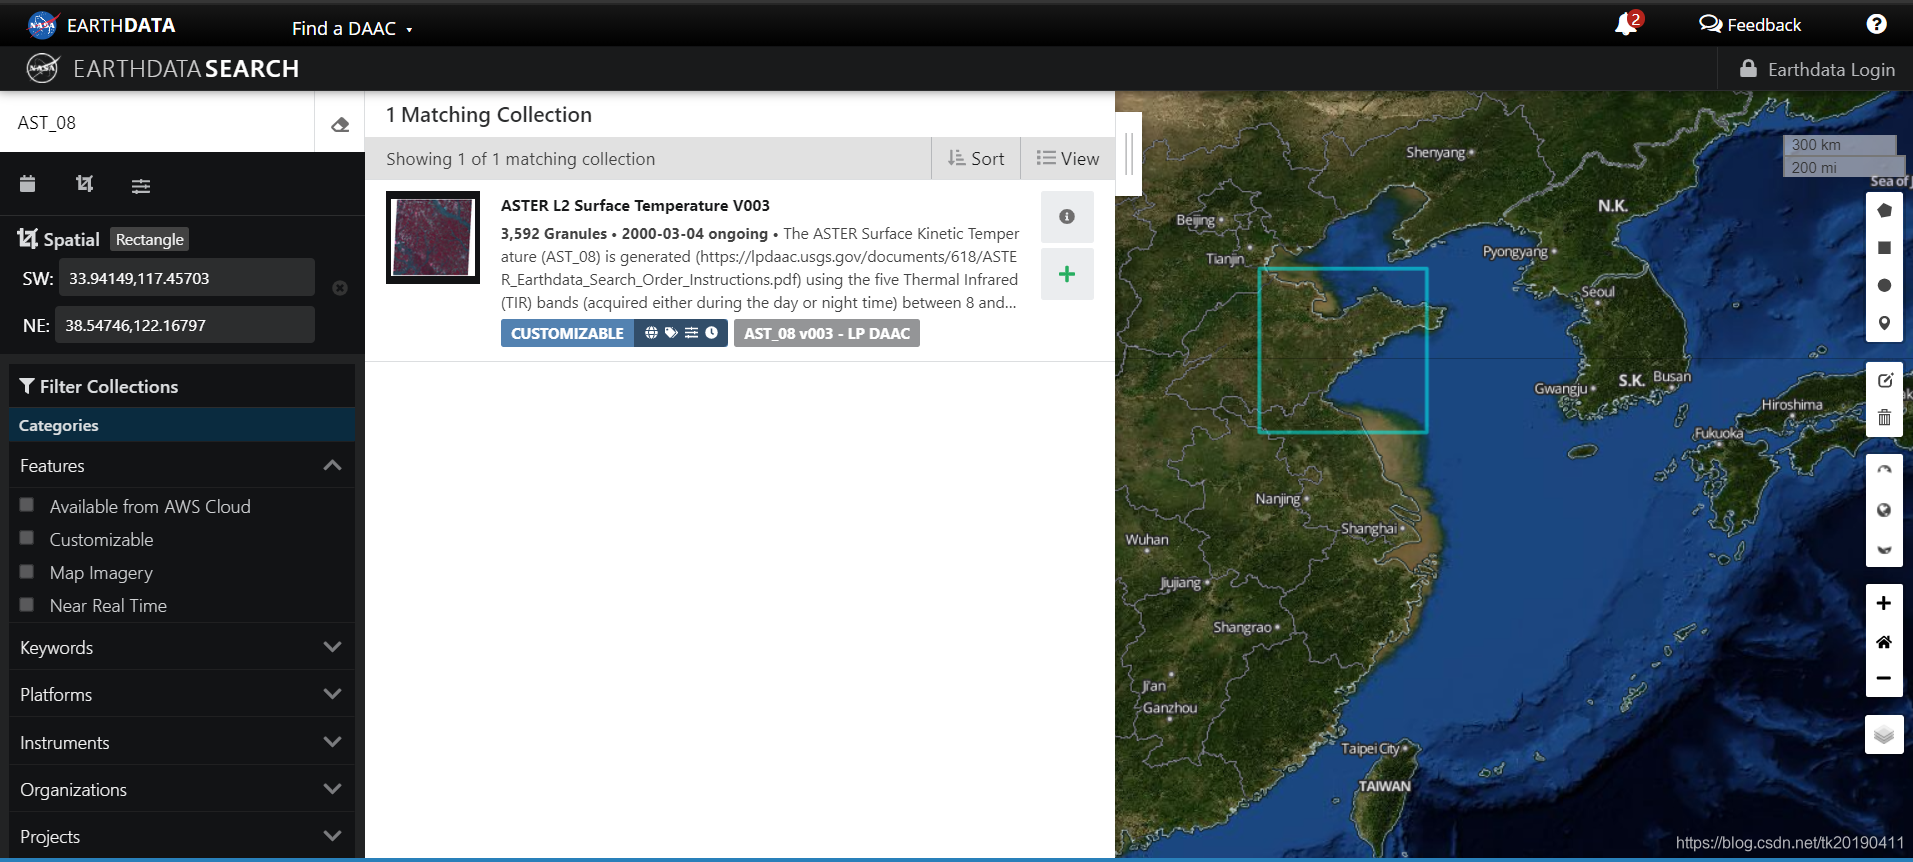Screen dimensions: 1913x862
Task: Click the panel resize handle
Action: [x=1129, y=153]
